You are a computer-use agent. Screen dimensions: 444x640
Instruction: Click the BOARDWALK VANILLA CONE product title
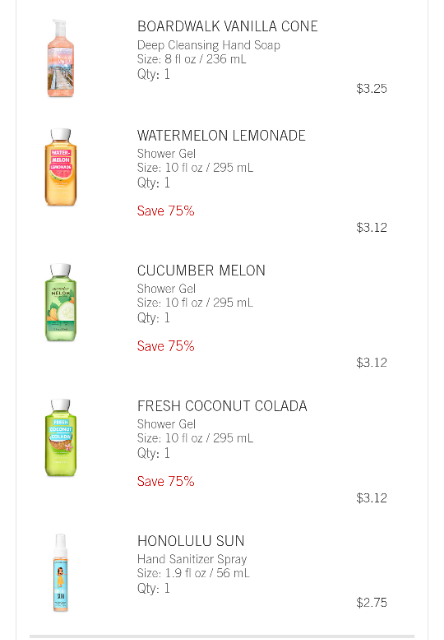[227, 26]
